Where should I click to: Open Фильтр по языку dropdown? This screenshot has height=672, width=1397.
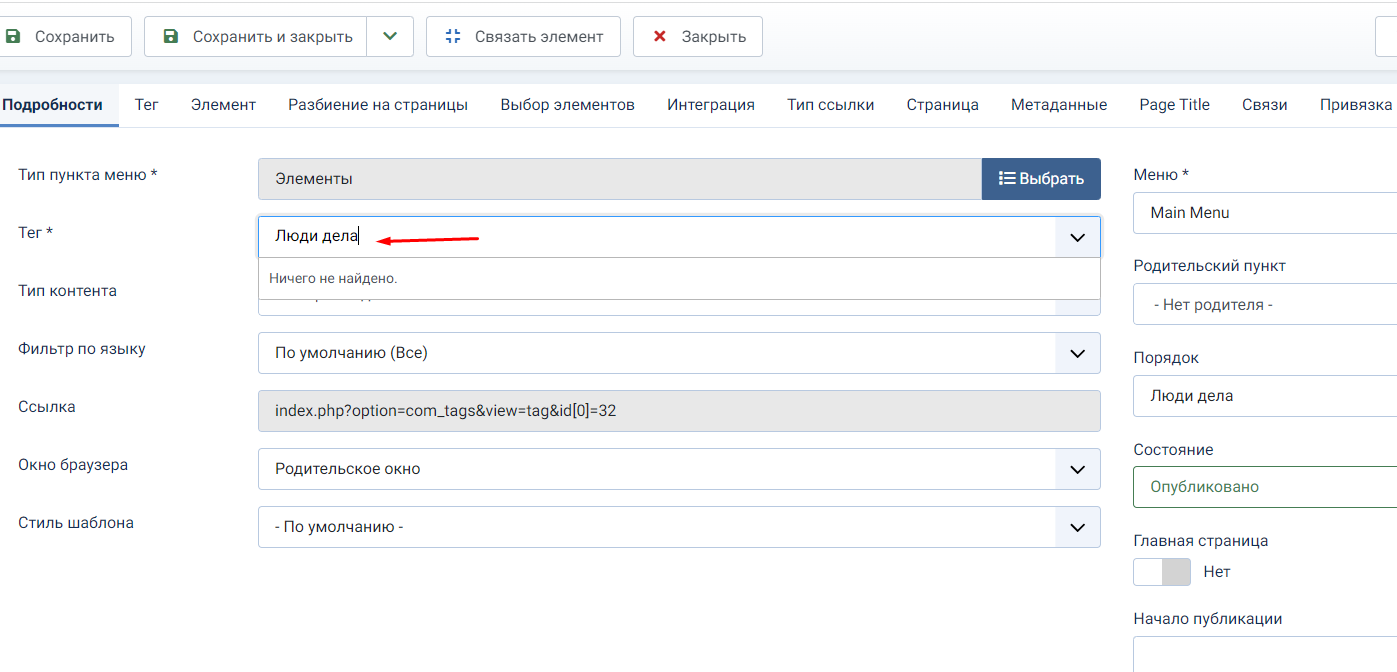tap(679, 353)
